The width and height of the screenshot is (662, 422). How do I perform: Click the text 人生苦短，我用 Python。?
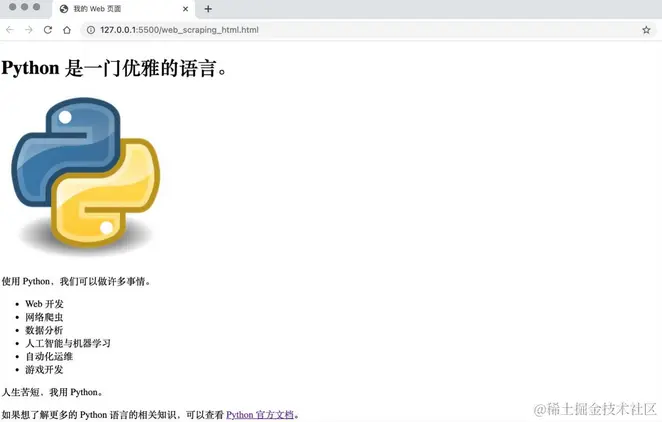point(52,392)
